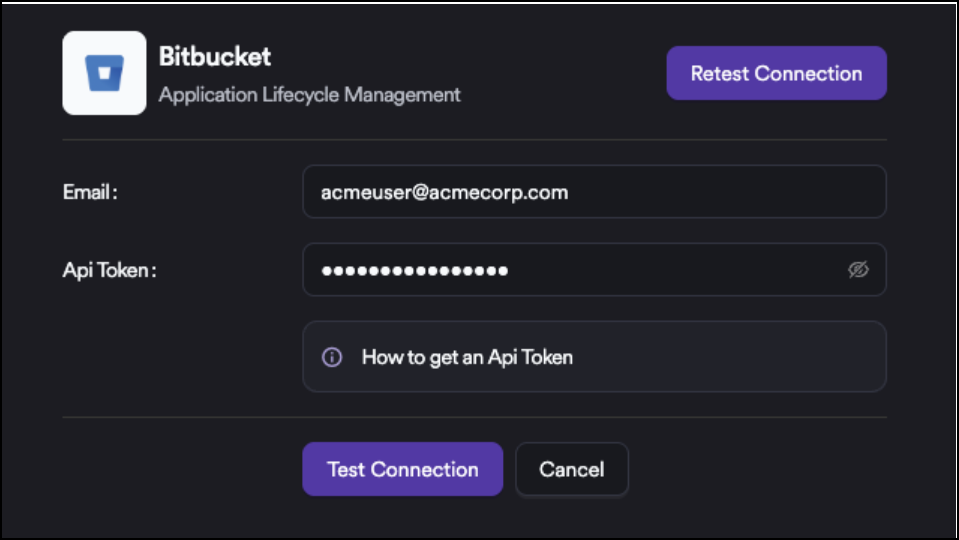
Task: Click the Test Connection button
Action: (x=402, y=469)
